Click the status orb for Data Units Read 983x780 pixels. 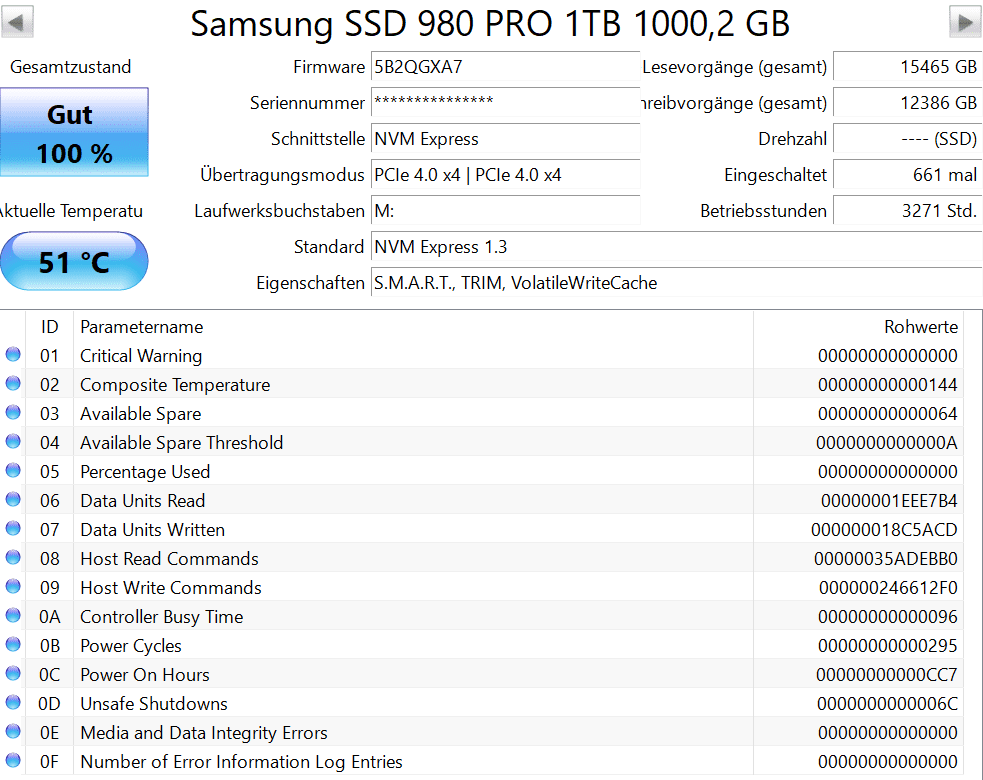coord(13,499)
